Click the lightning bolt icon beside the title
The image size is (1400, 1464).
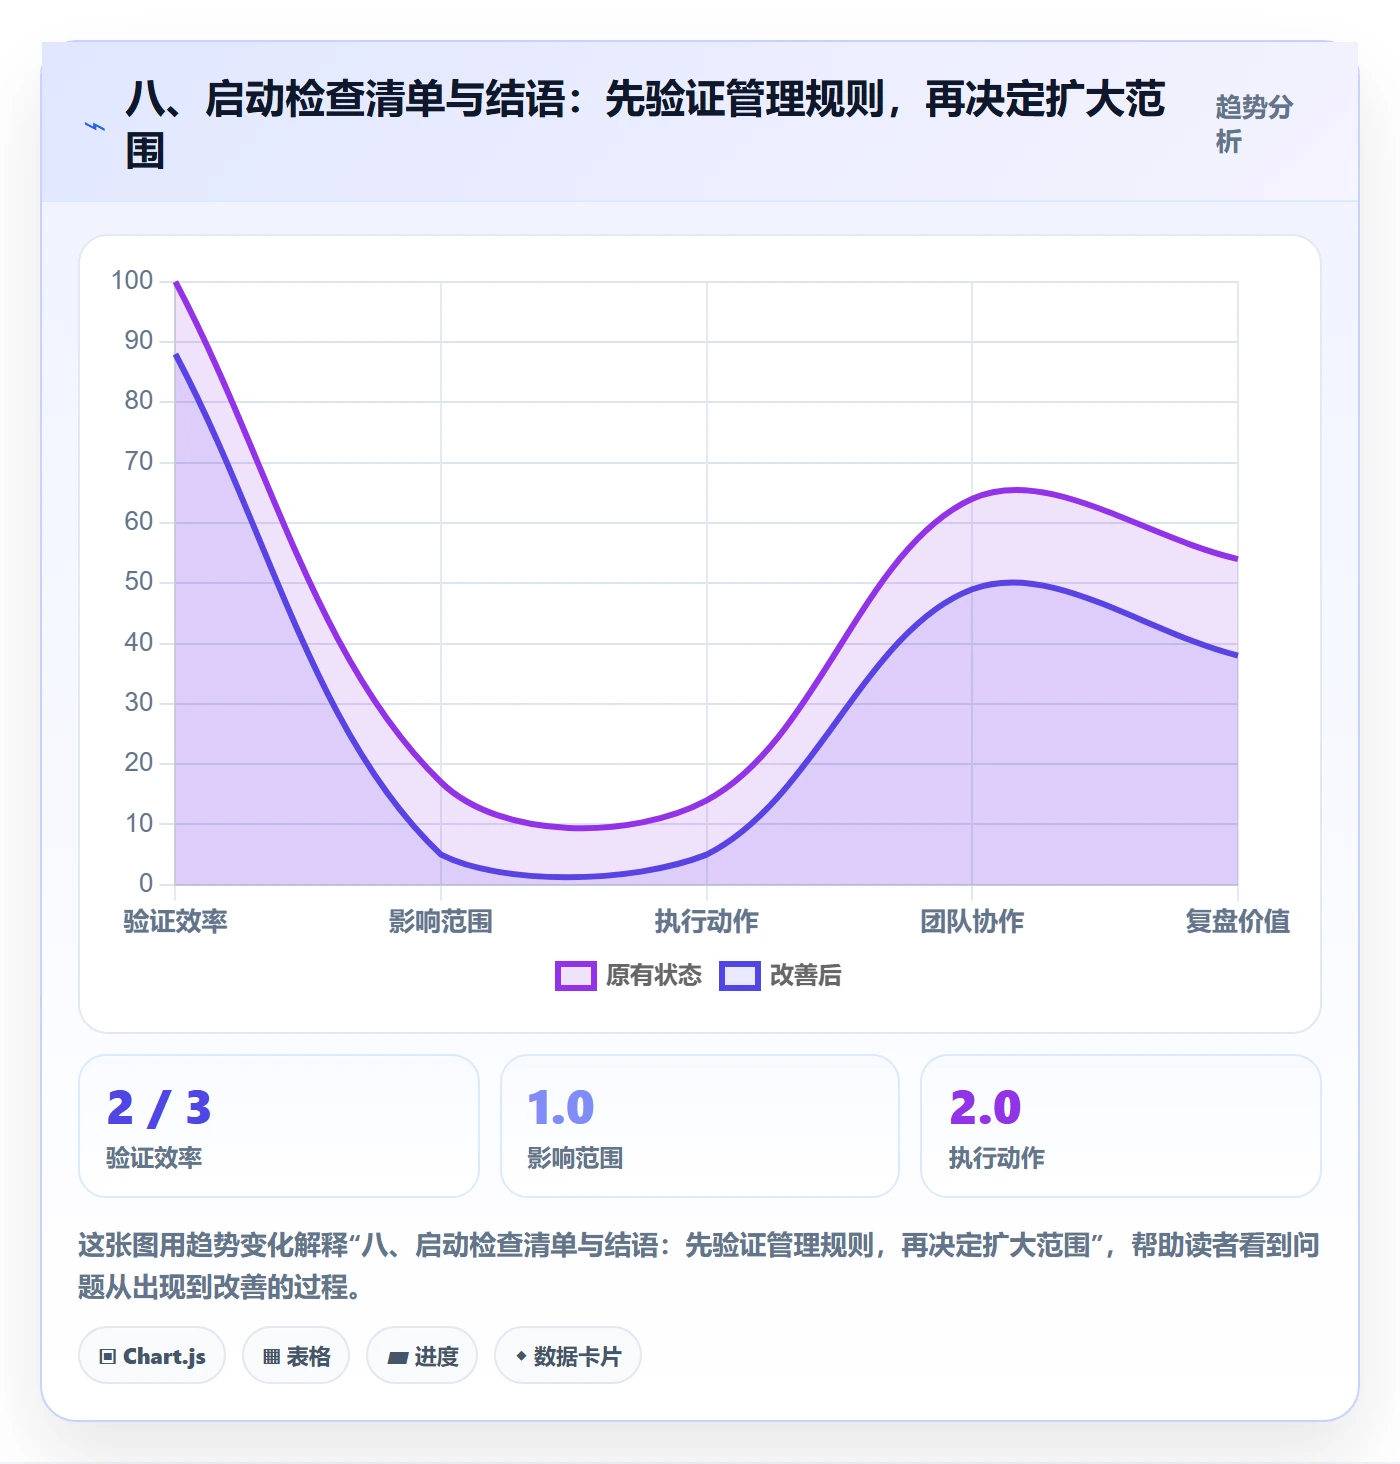coord(95,126)
